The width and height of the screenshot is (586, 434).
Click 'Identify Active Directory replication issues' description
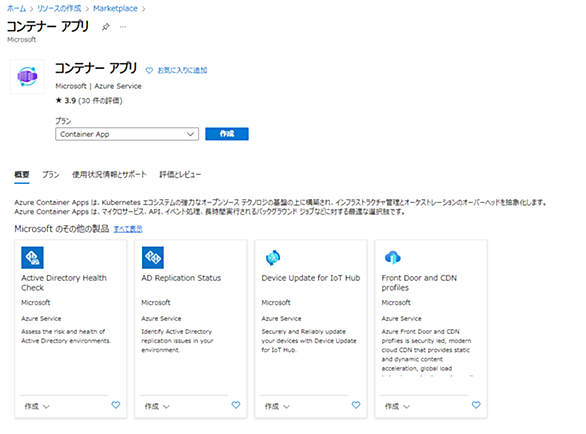pyautogui.click(x=177, y=341)
